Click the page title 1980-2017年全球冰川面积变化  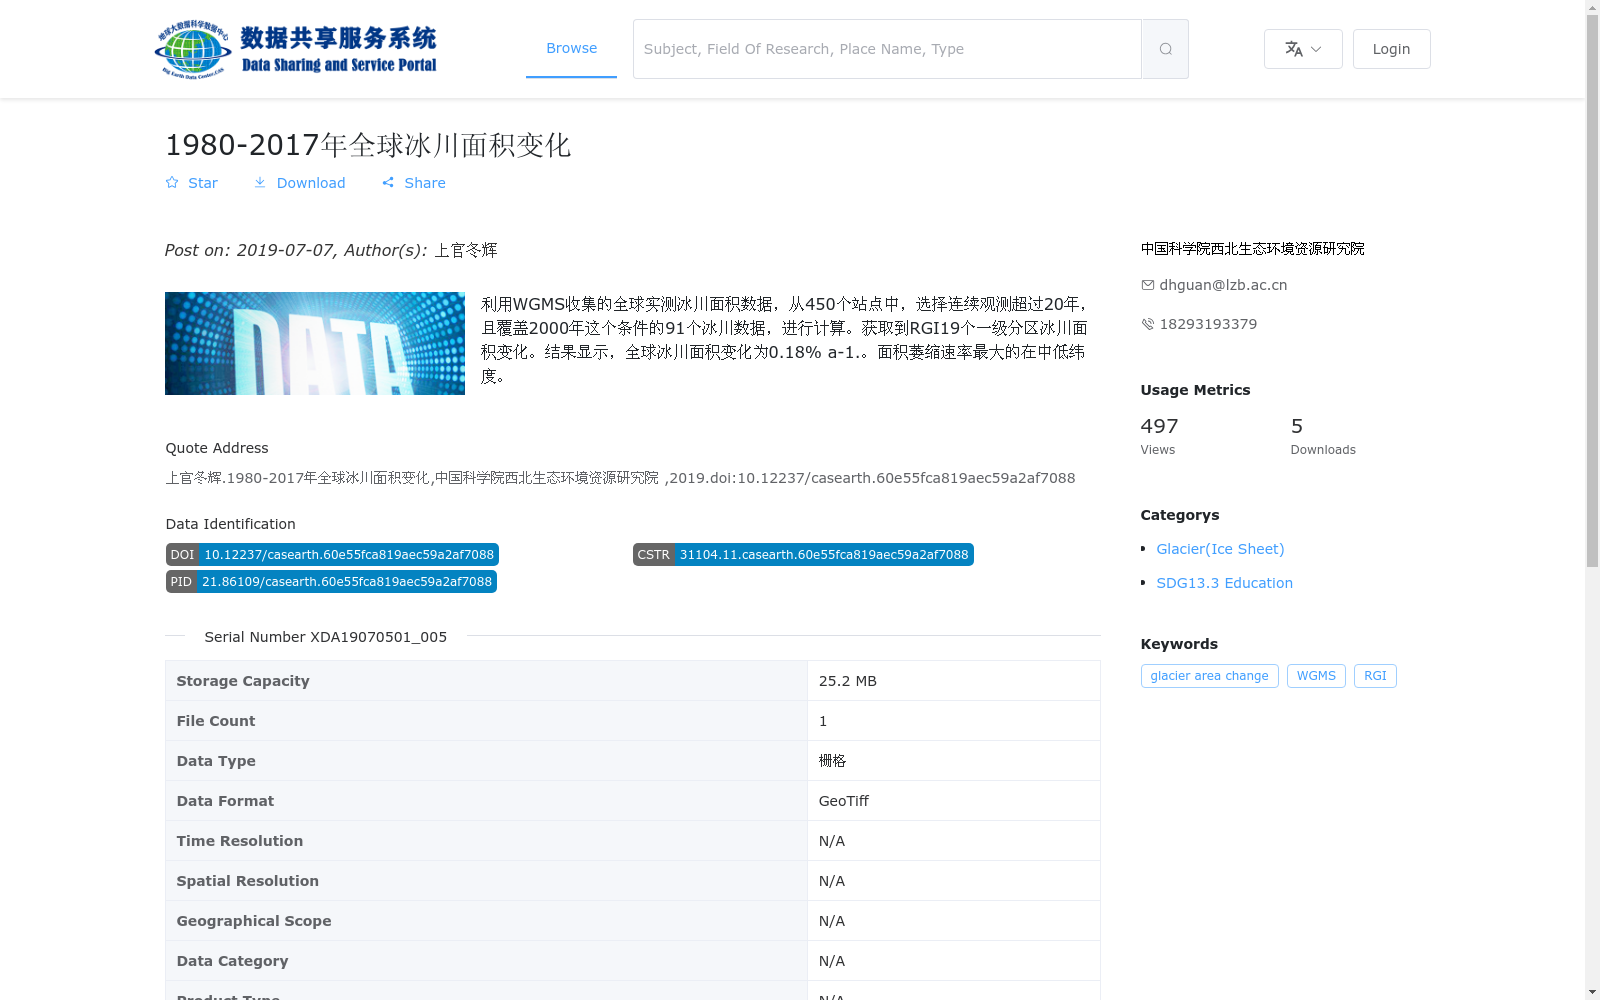pos(368,145)
